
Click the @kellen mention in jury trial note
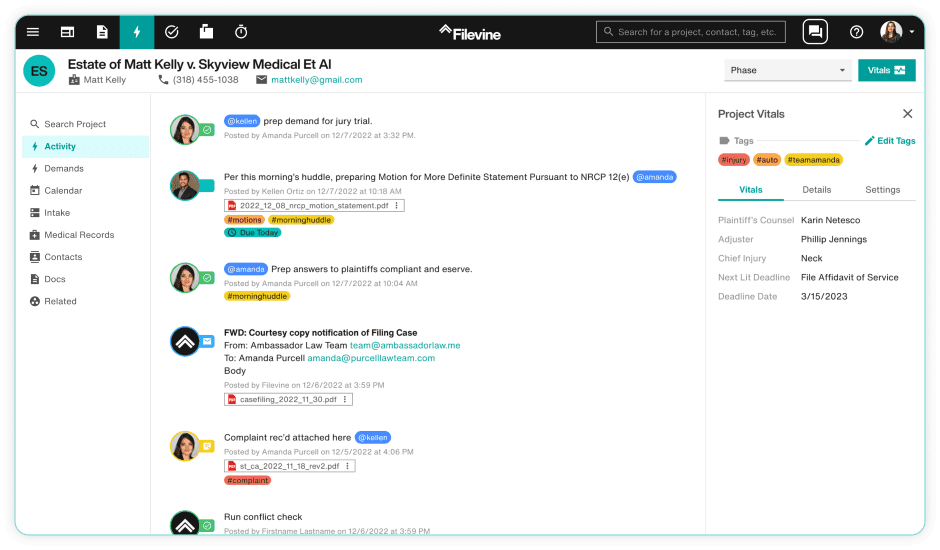pos(242,121)
